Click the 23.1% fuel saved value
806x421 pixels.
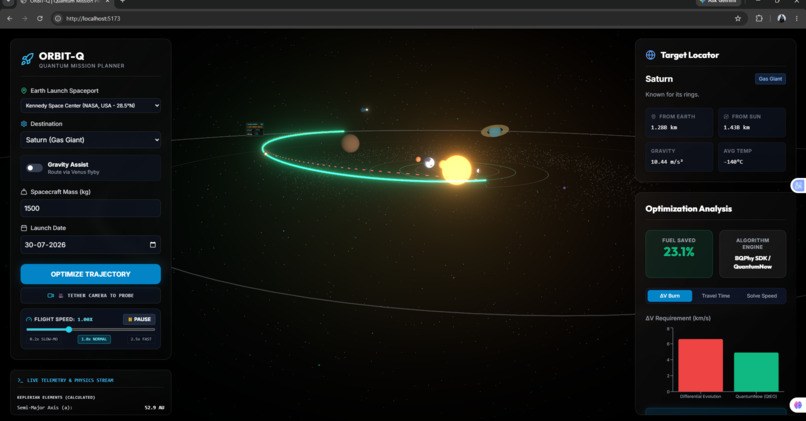[679, 252]
